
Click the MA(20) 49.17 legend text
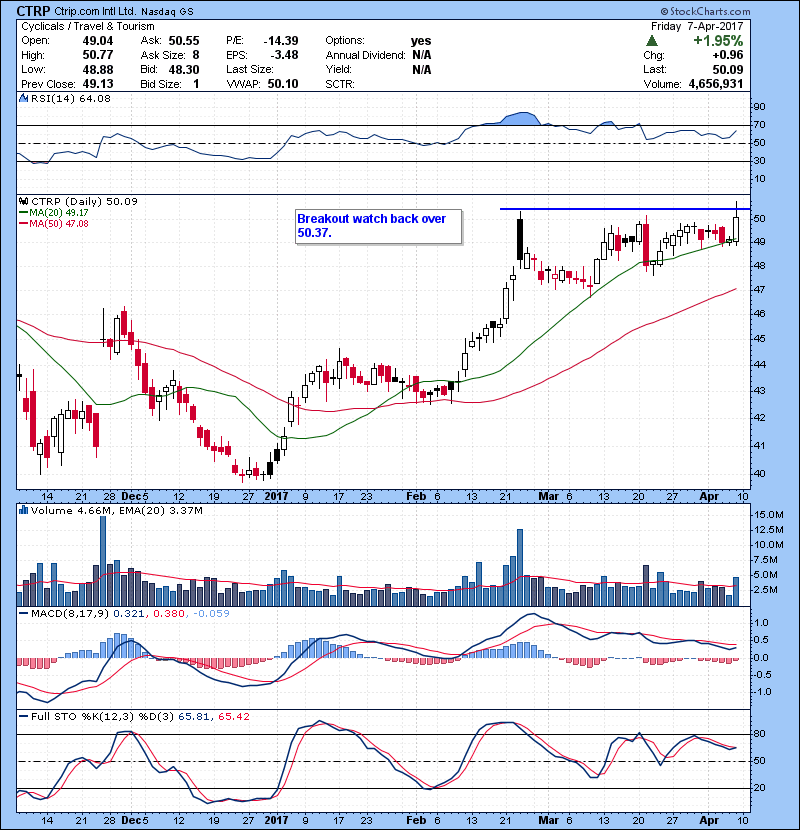(x=59, y=213)
